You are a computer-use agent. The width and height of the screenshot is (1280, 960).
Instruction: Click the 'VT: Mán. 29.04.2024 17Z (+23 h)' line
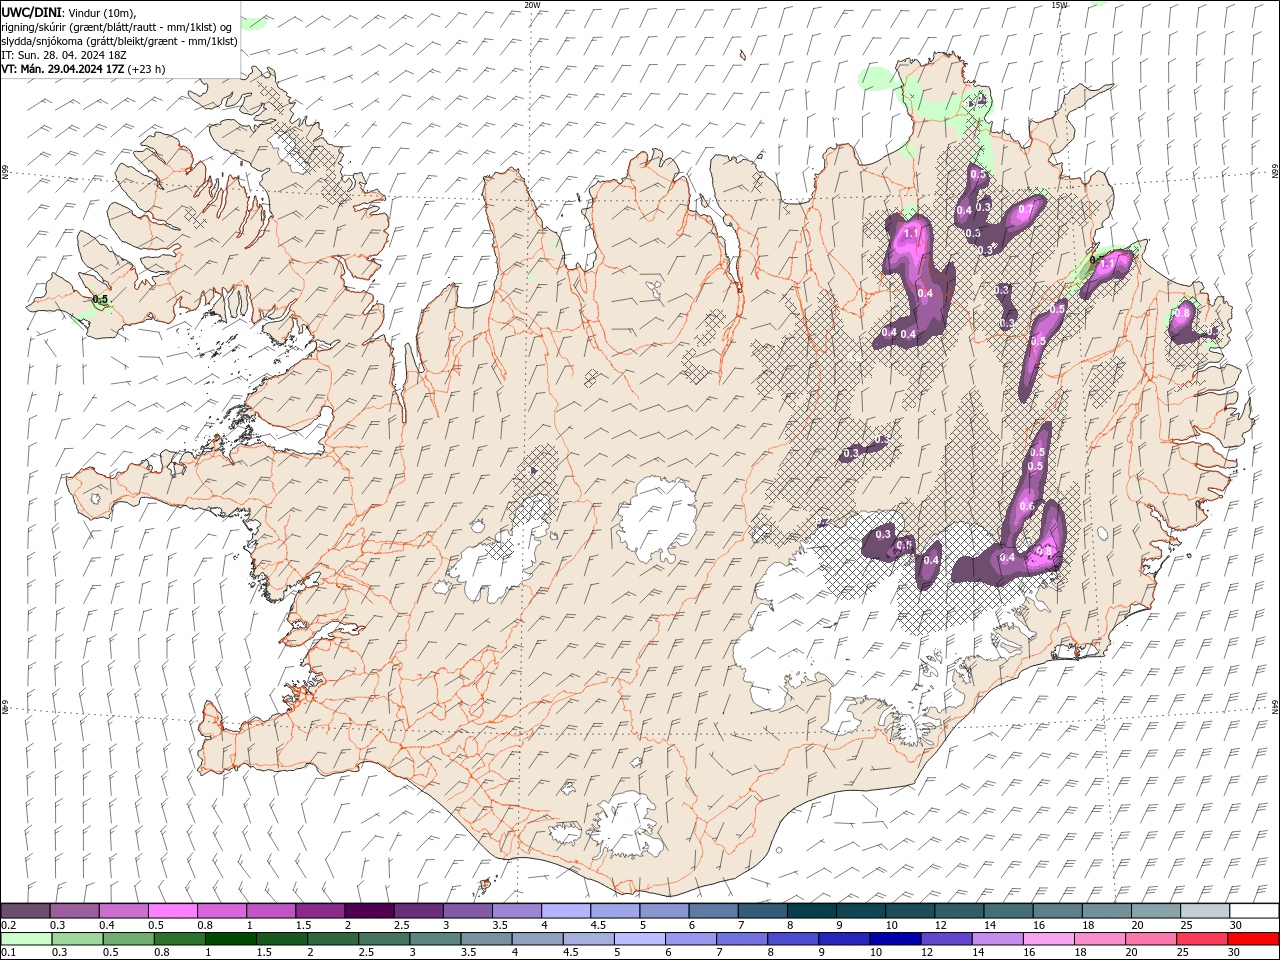pyautogui.click(x=83, y=69)
